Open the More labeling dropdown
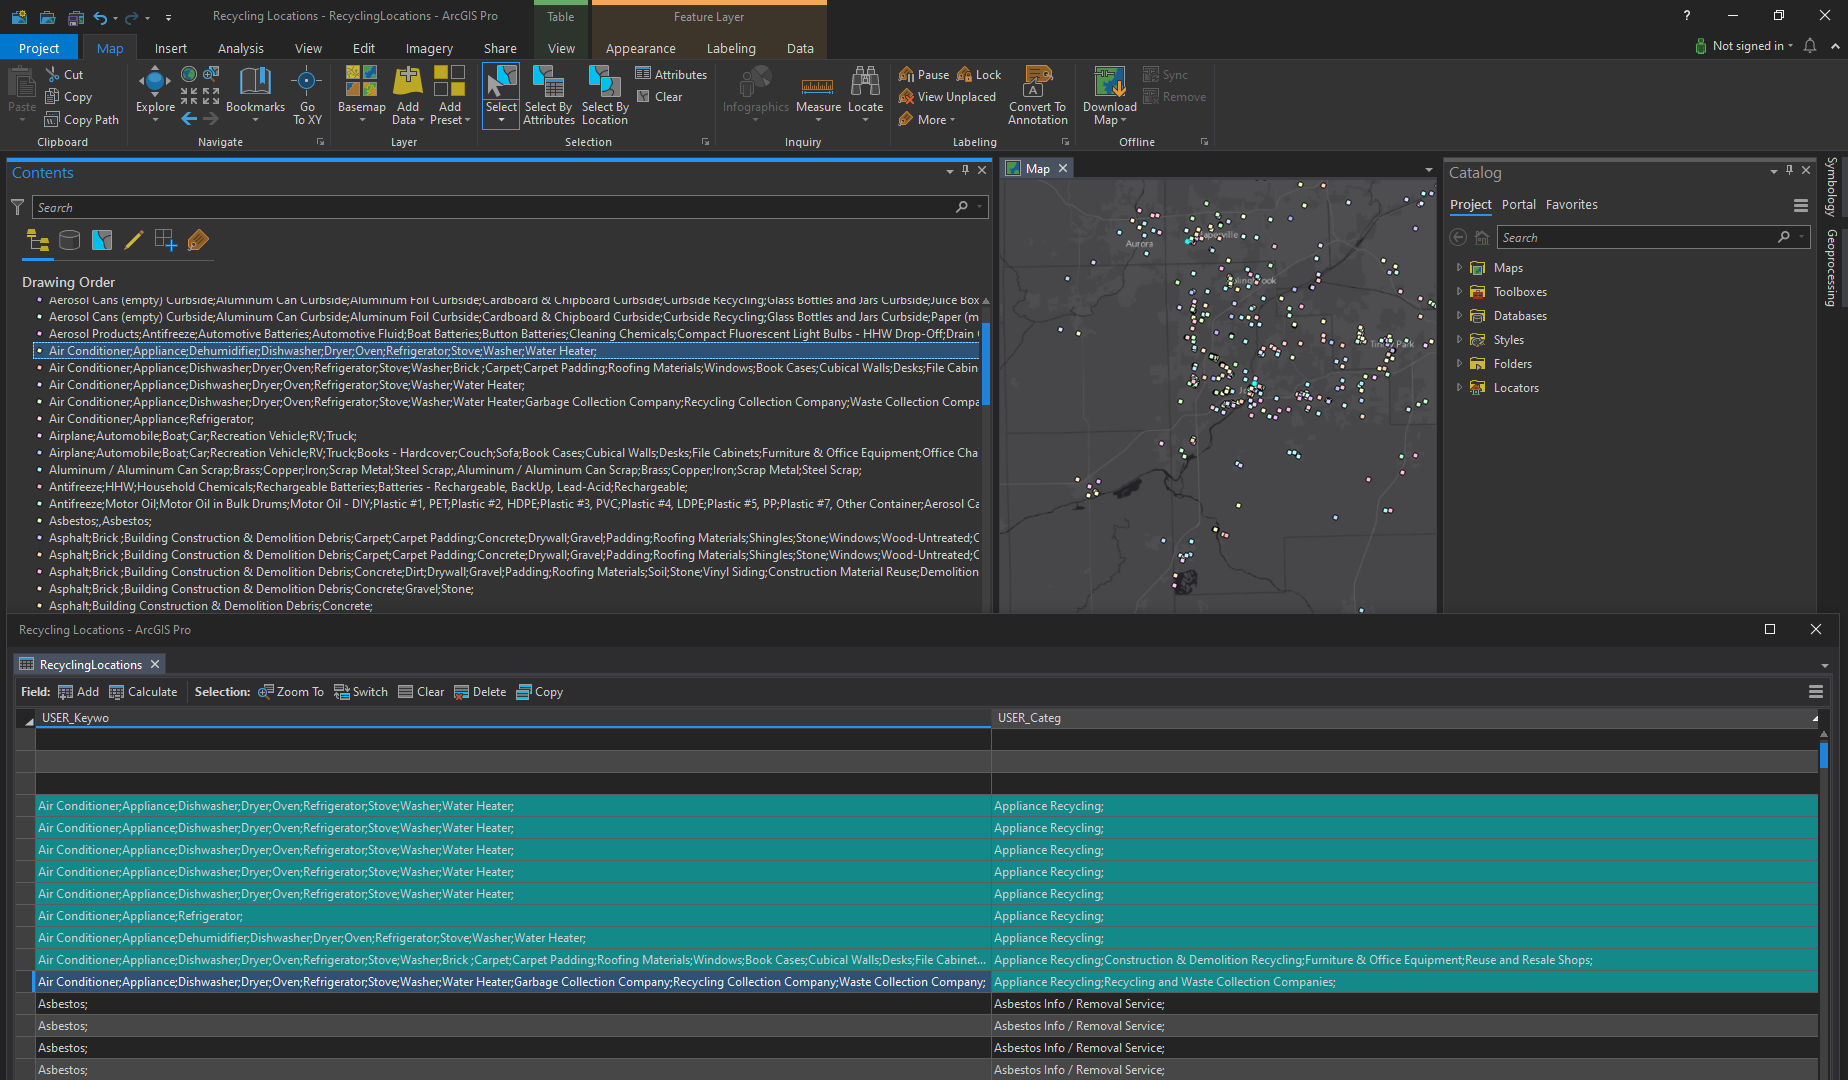 [x=927, y=119]
